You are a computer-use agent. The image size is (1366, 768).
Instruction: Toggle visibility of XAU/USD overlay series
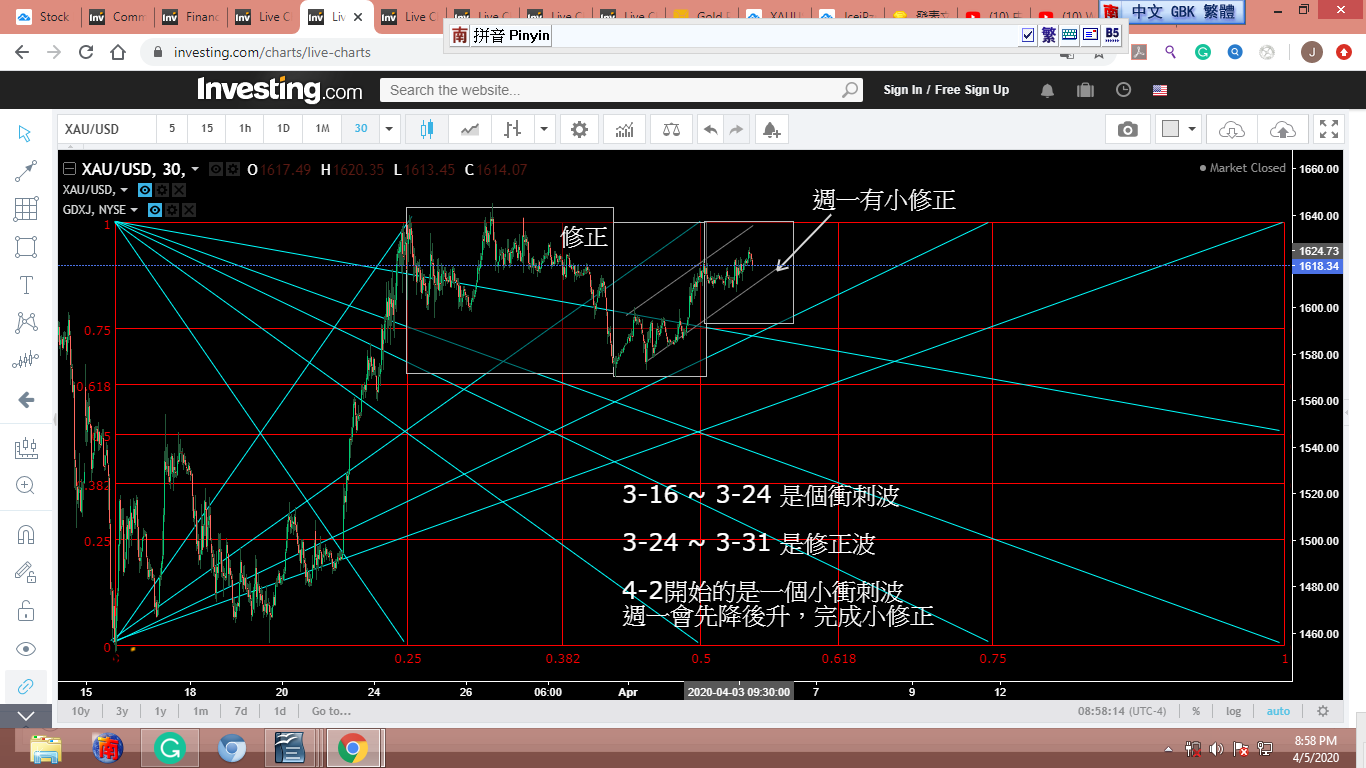tap(145, 189)
